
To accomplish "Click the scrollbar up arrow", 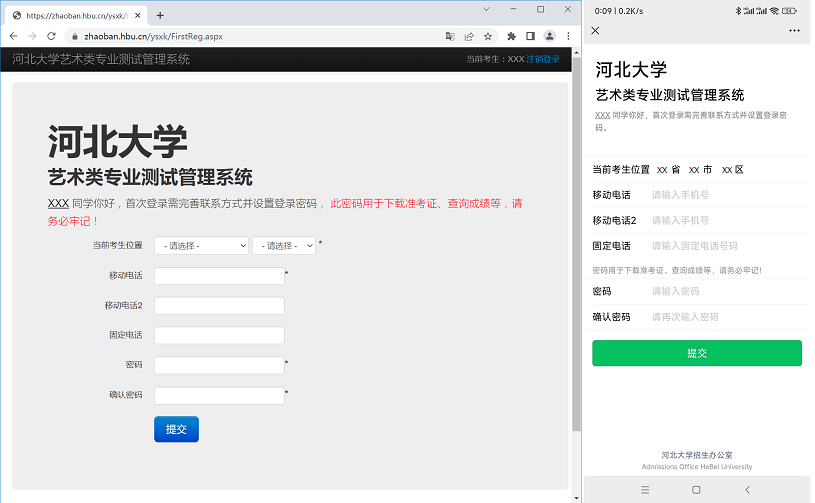I will pos(576,52).
